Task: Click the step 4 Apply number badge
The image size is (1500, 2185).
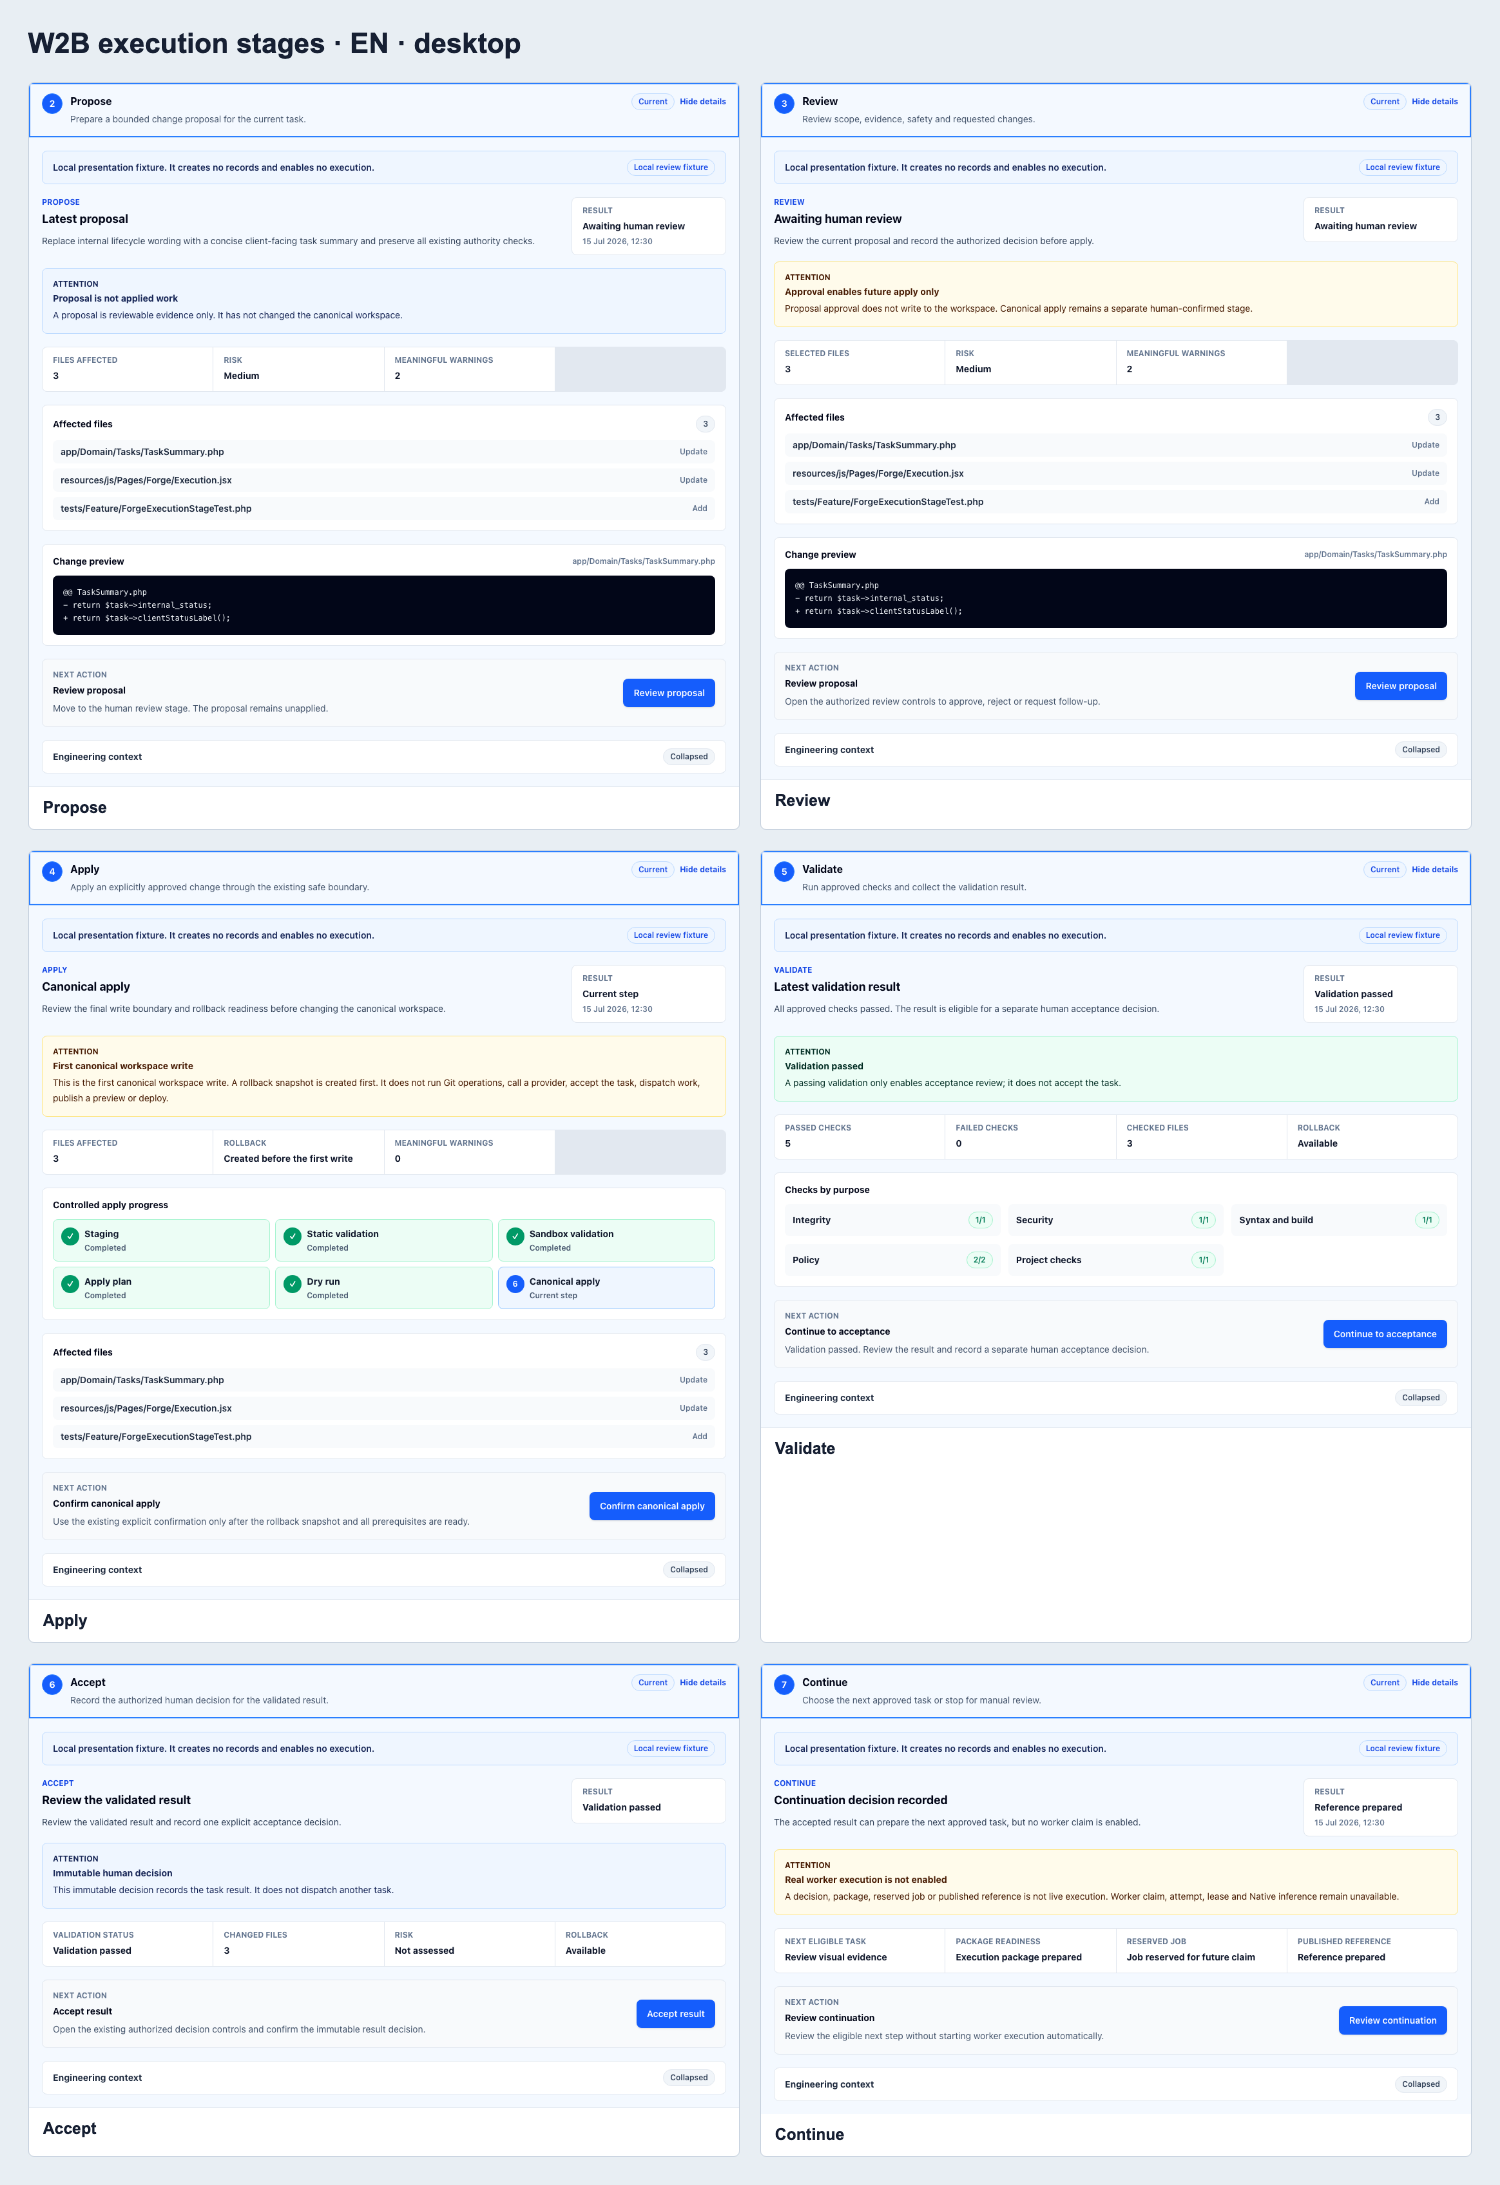Action: [x=52, y=871]
